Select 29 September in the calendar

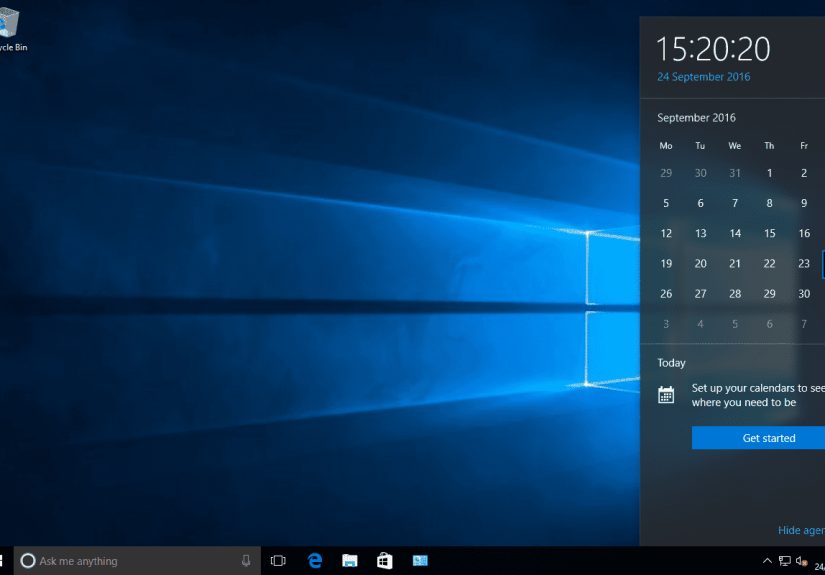(769, 294)
